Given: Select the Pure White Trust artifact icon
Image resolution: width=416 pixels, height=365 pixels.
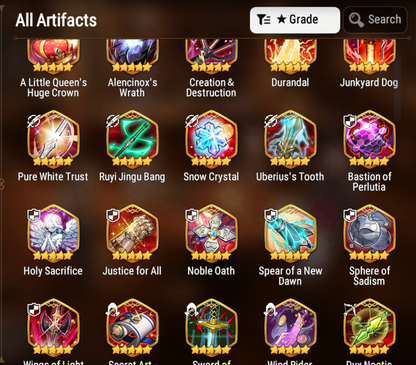Looking at the screenshot, I should point(53,139).
